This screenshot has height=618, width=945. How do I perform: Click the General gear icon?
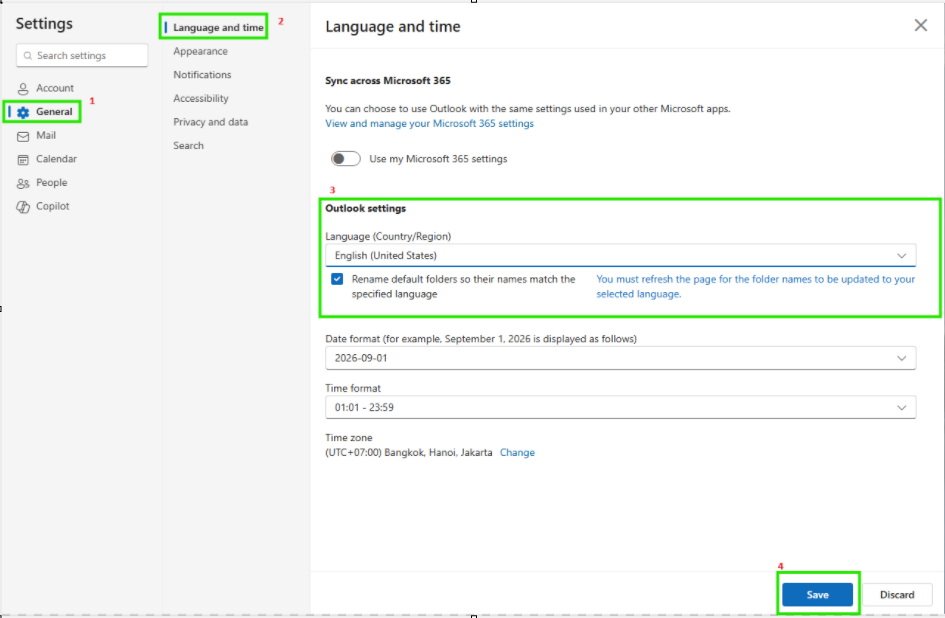pyautogui.click(x=23, y=112)
